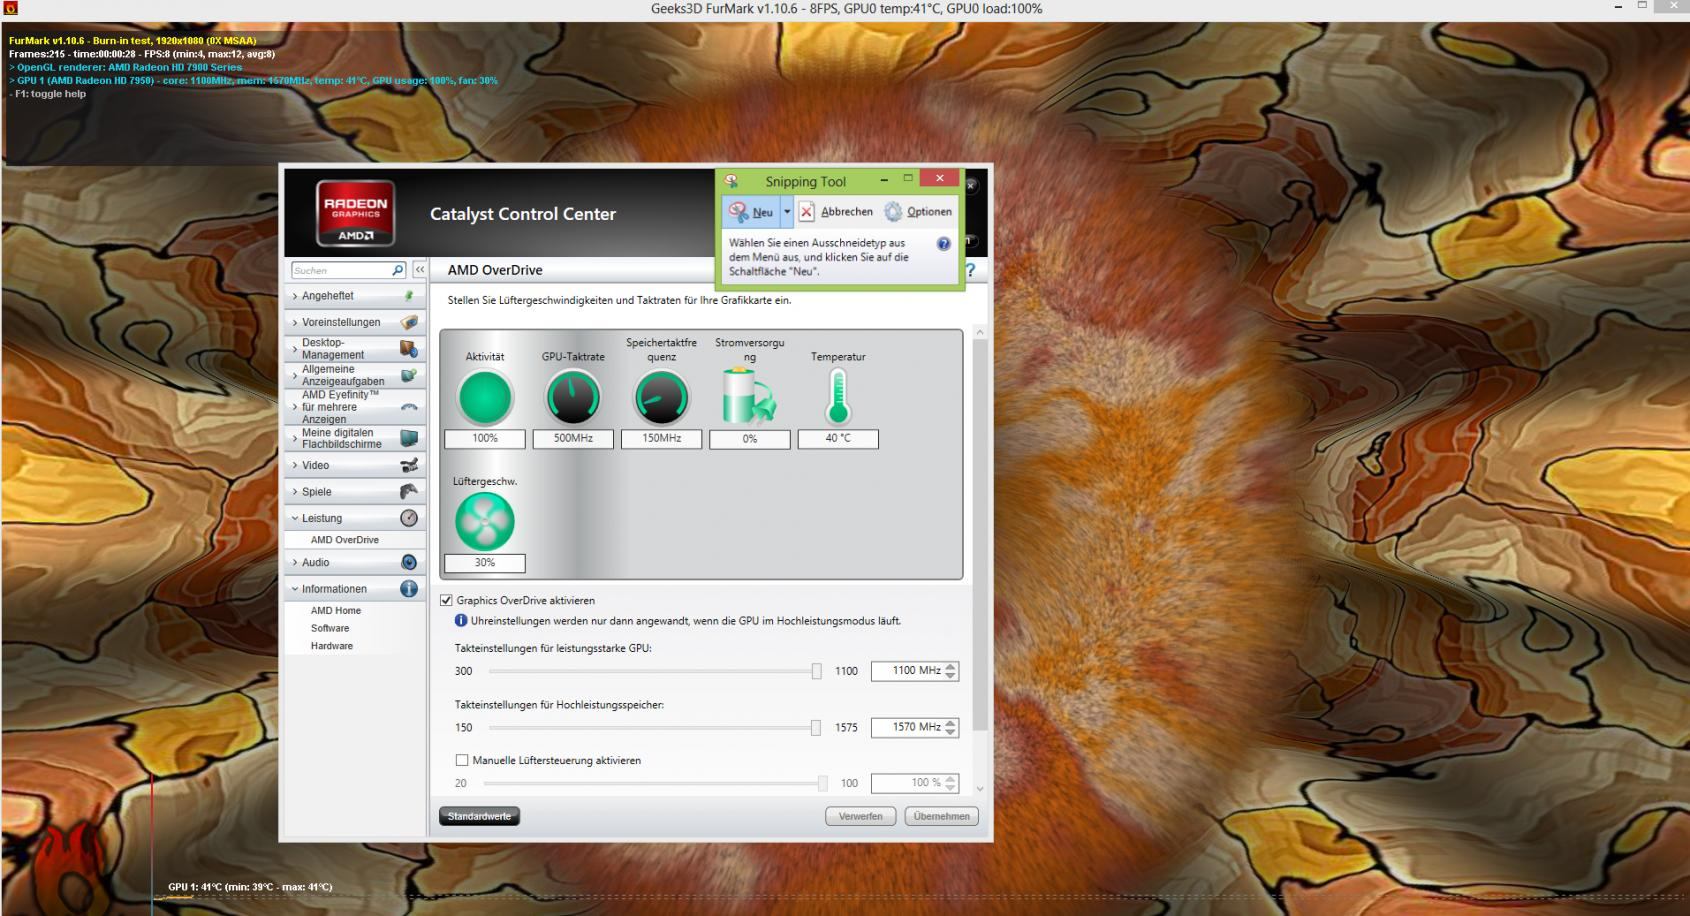This screenshot has width=1690, height=916.
Task: Click the 30% fan speed readout
Action: pos(485,563)
